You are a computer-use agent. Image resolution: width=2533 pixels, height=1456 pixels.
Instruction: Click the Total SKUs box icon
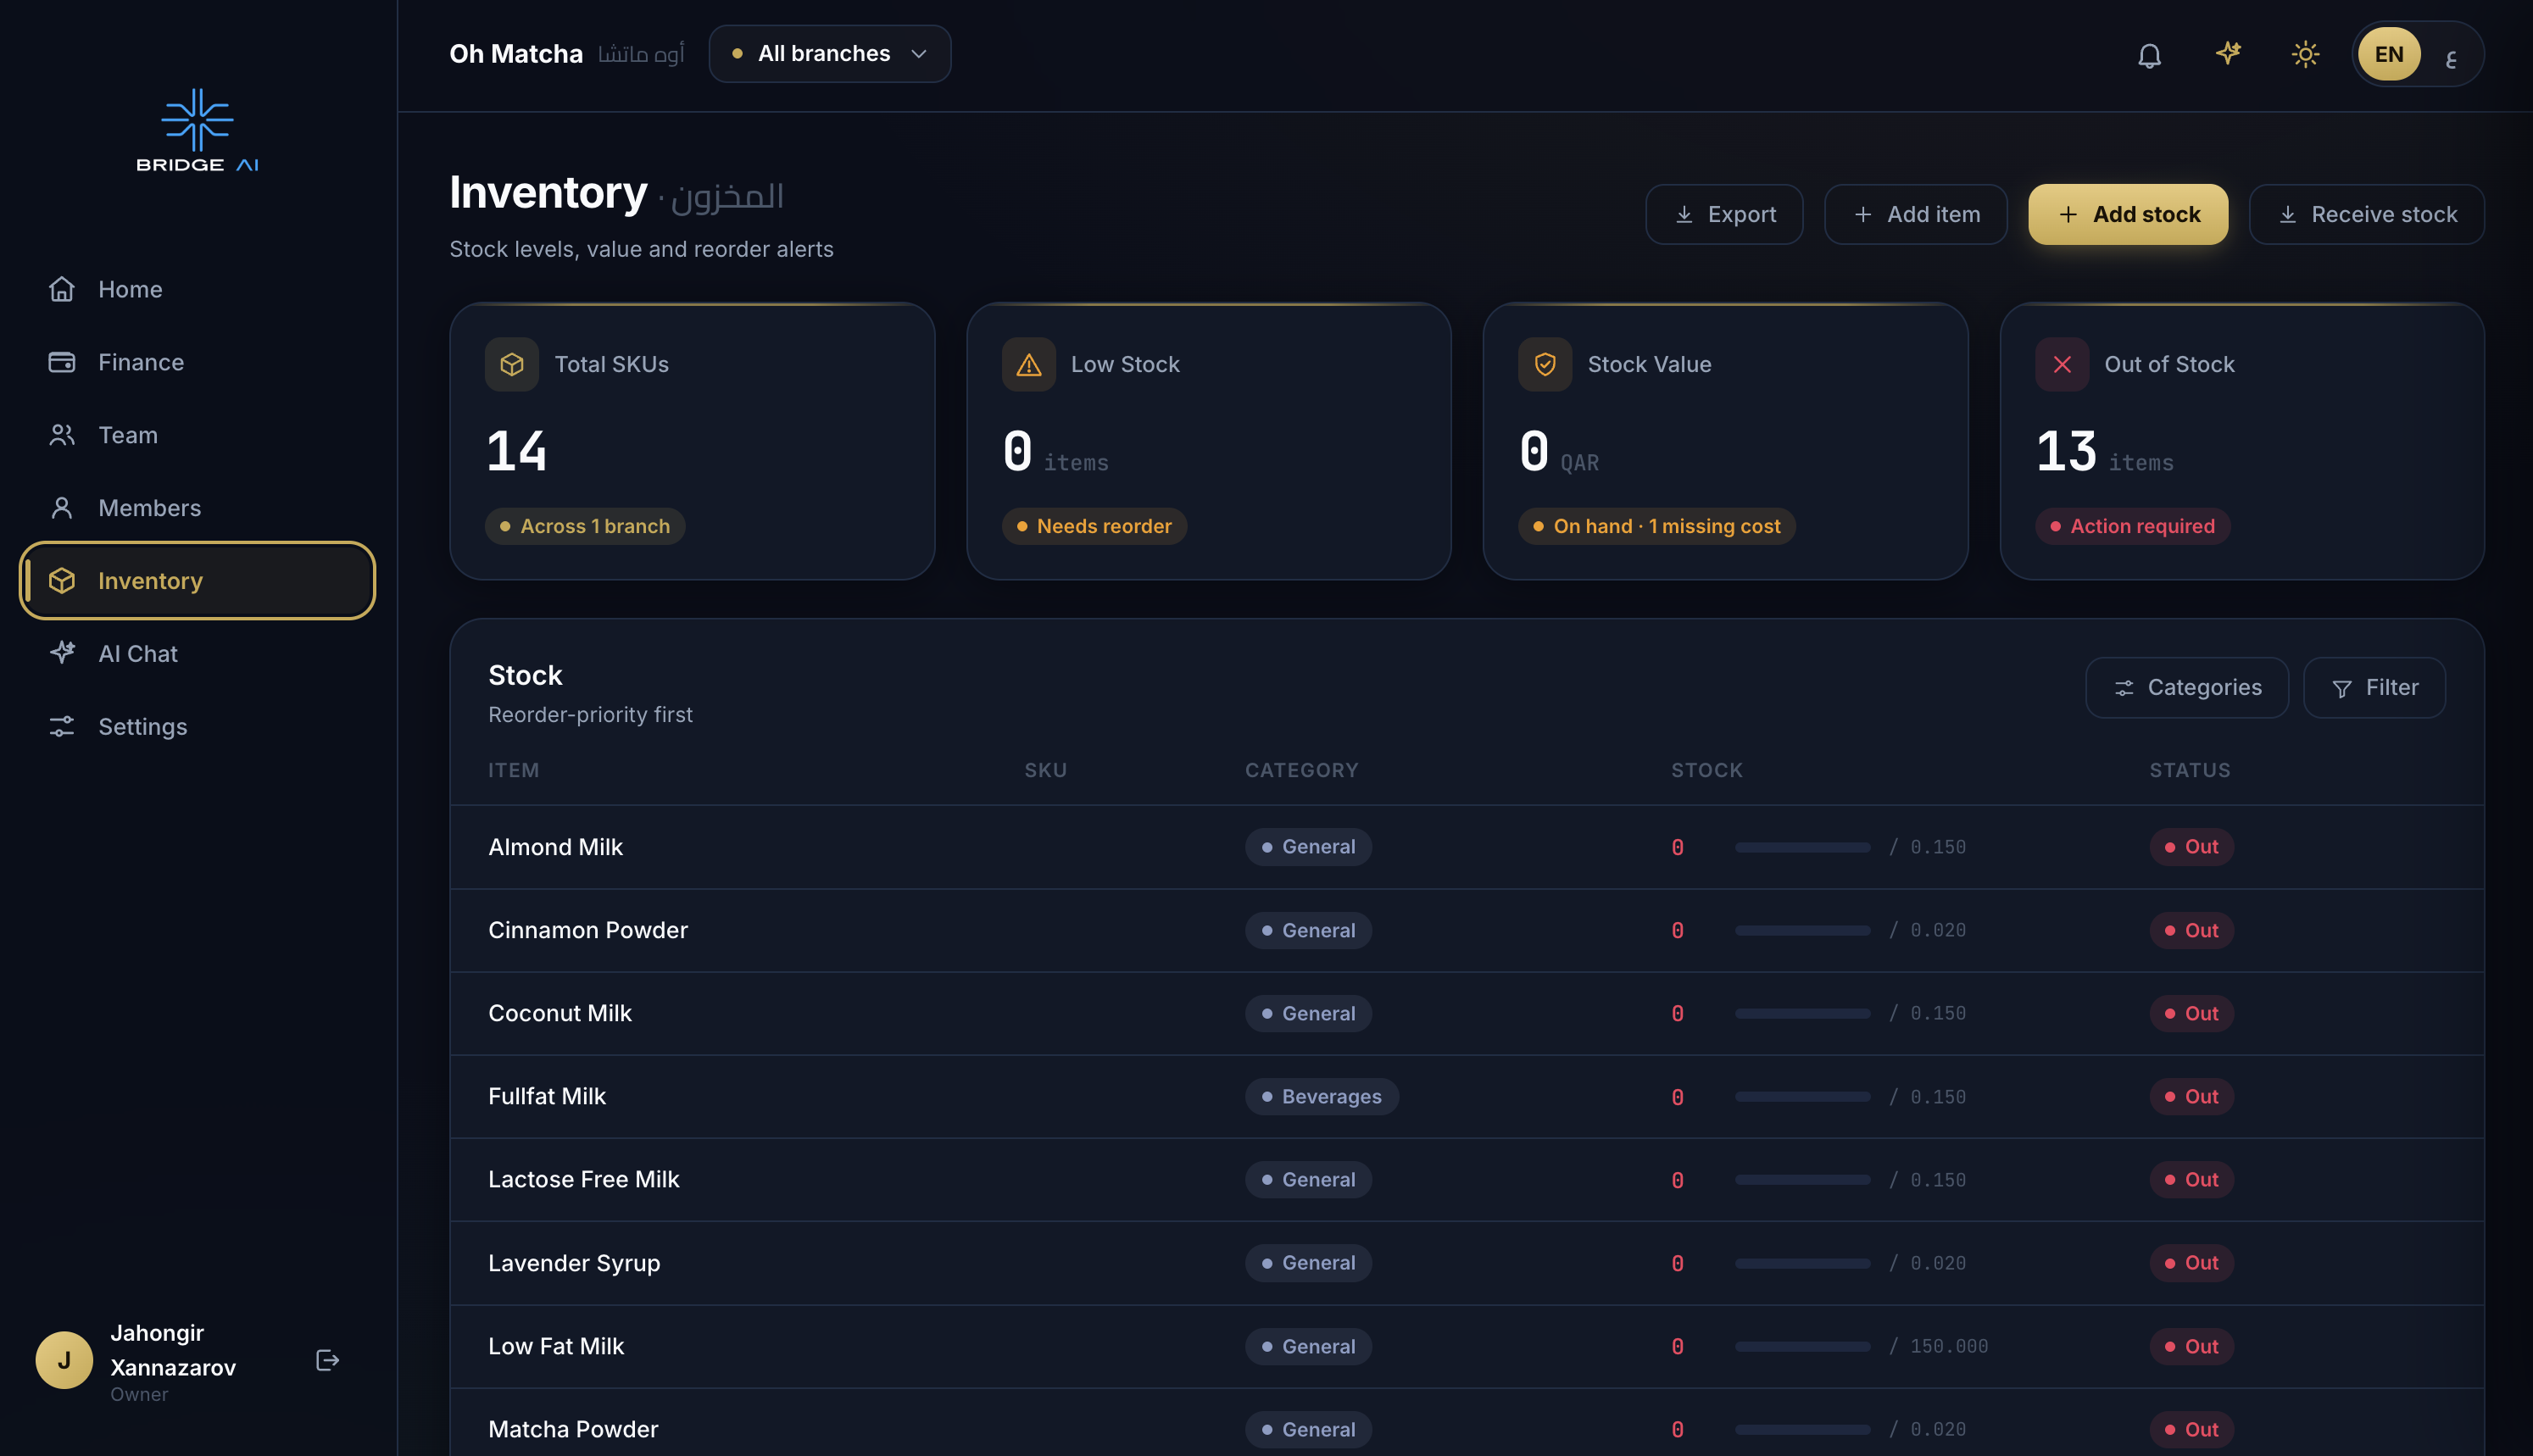click(512, 365)
